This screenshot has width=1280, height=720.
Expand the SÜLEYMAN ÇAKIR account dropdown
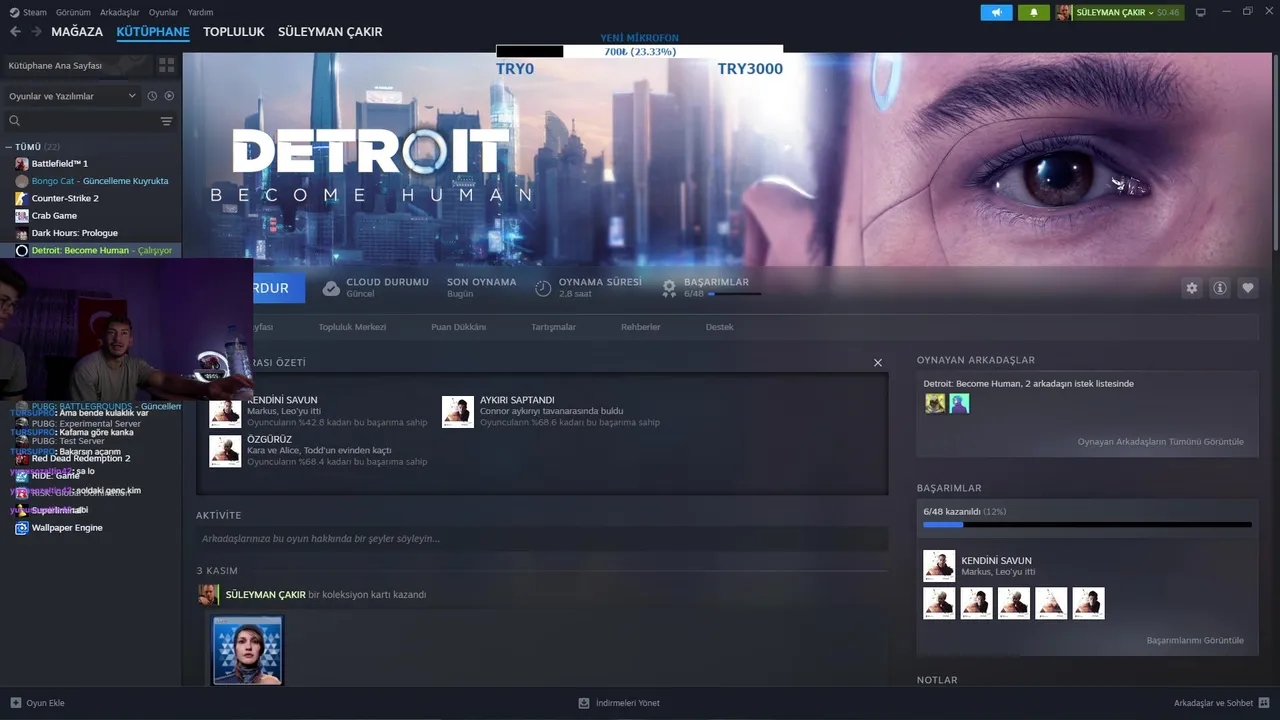[x=1151, y=13]
